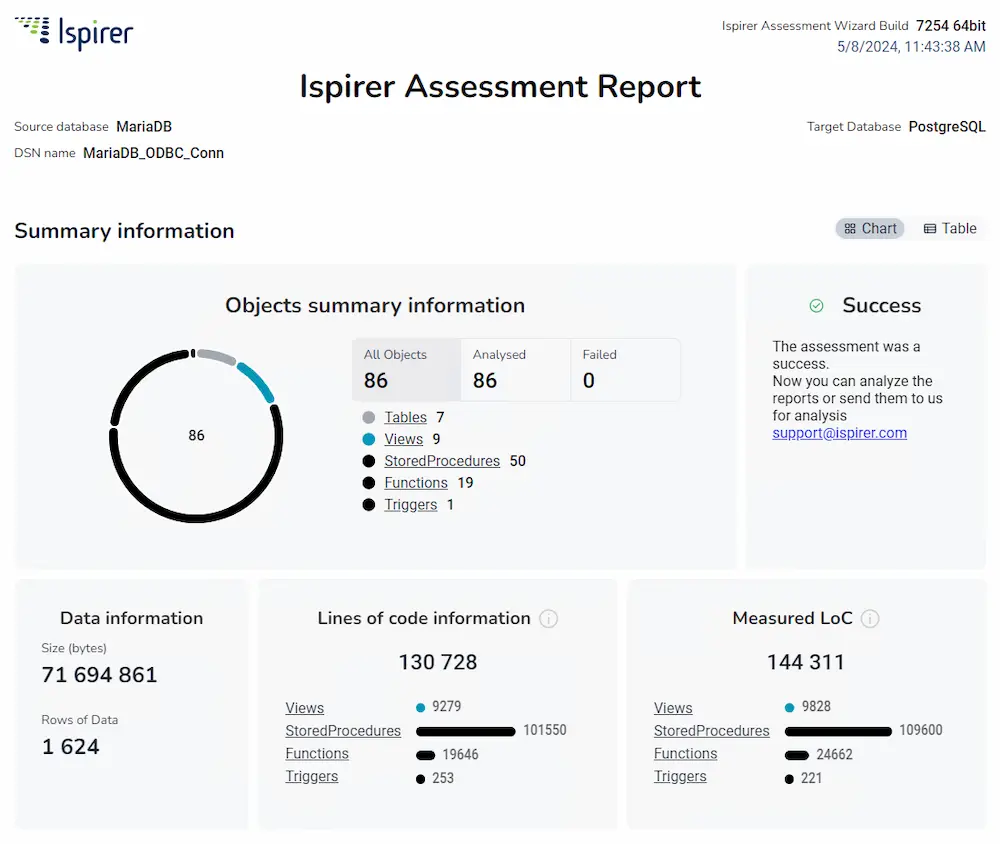Select the Analysed 86 tab
The height and width of the screenshot is (844, 1000).
(515, 370)
